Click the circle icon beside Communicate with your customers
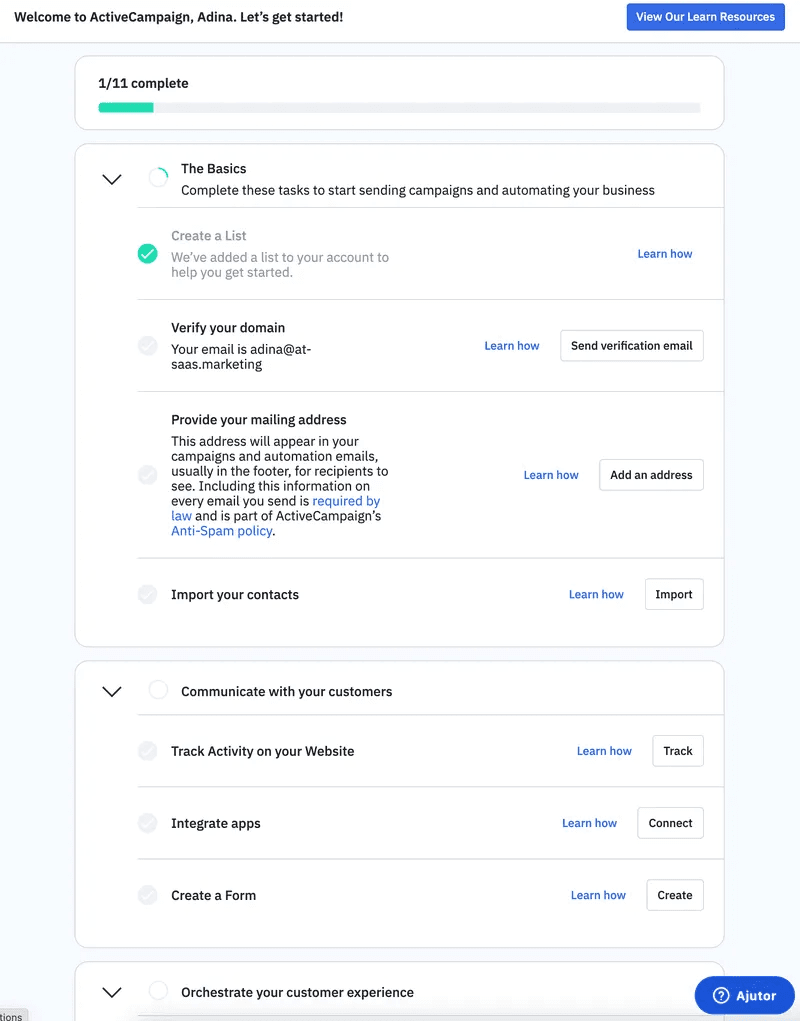The width and height of the screenshot is (800, 1021). tap(157, 688)
